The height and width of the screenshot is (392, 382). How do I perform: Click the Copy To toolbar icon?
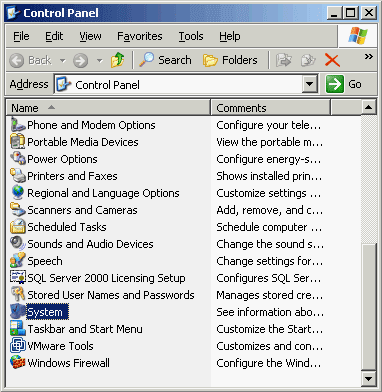(308, 60)
